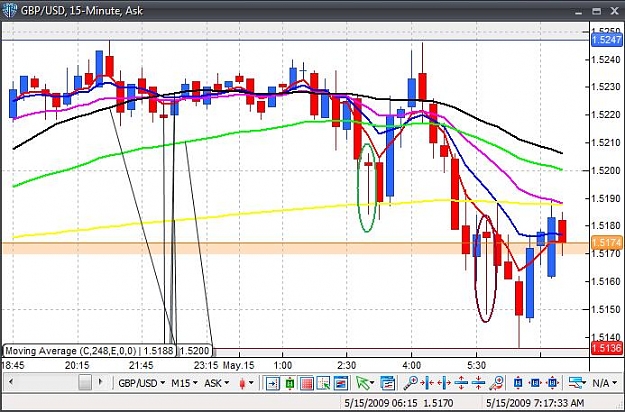
Task: Open the ASK price type dropdown
Action: (216, 383)
